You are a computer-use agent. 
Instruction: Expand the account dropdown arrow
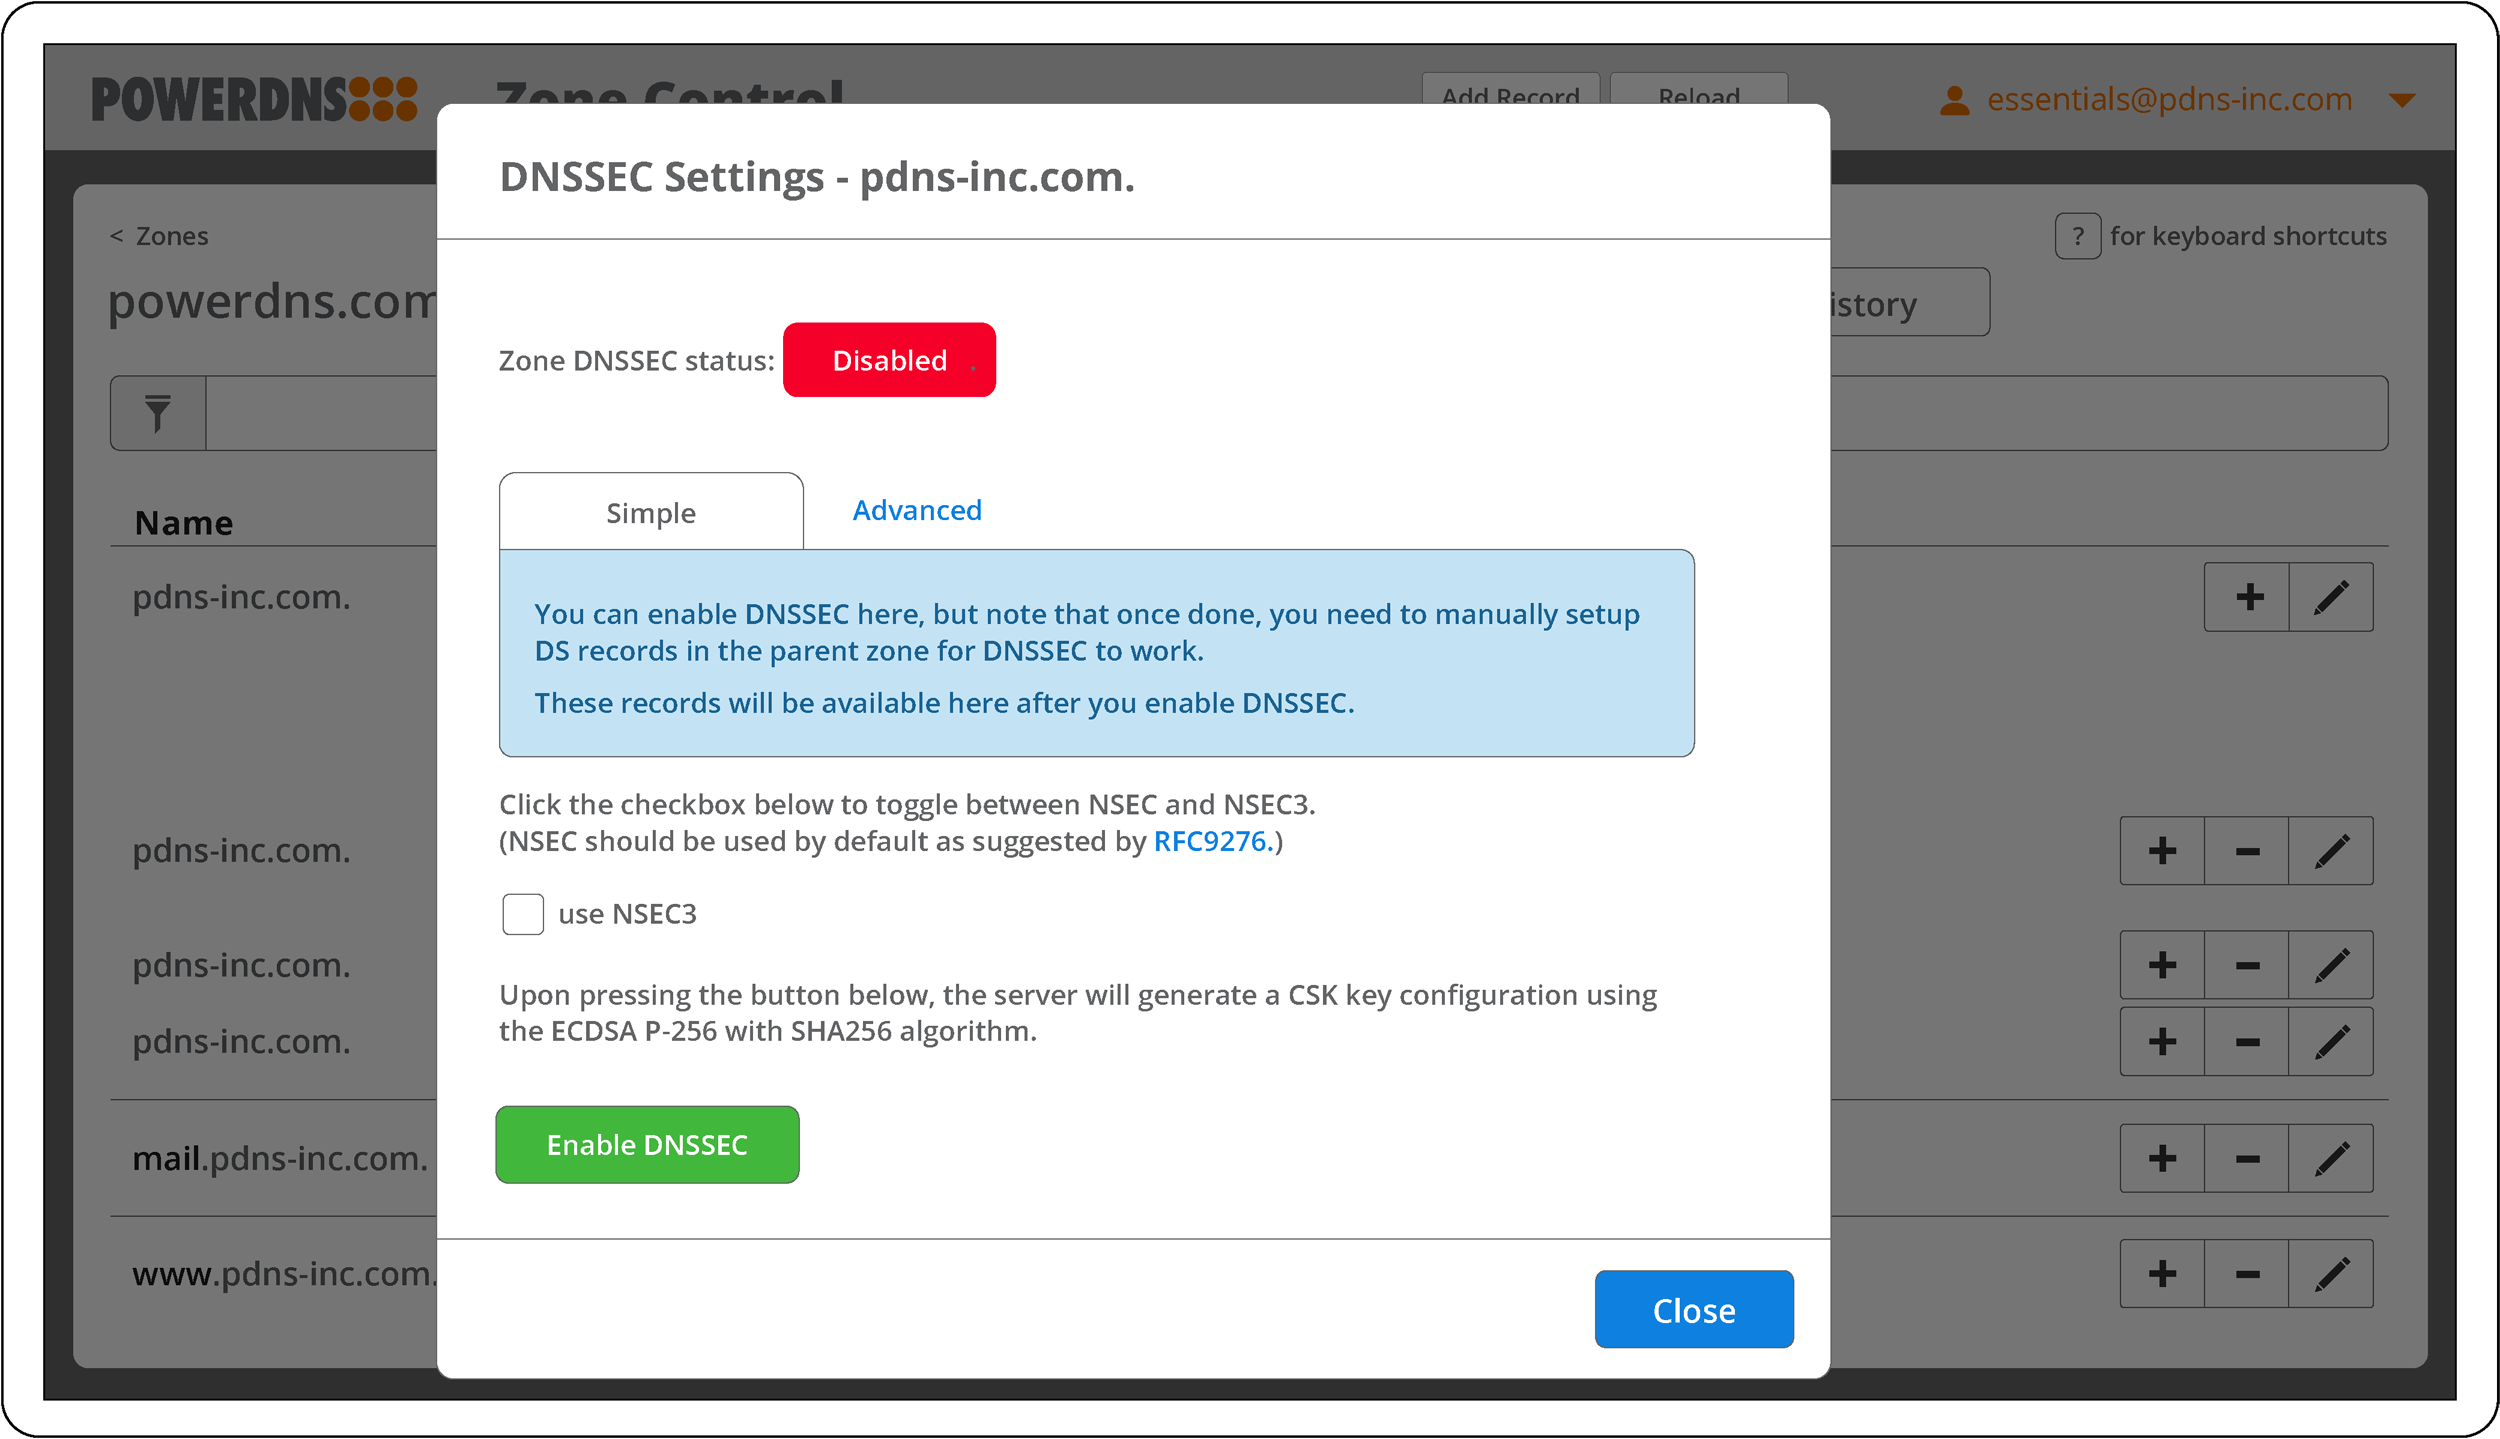tap(2401, 100)
